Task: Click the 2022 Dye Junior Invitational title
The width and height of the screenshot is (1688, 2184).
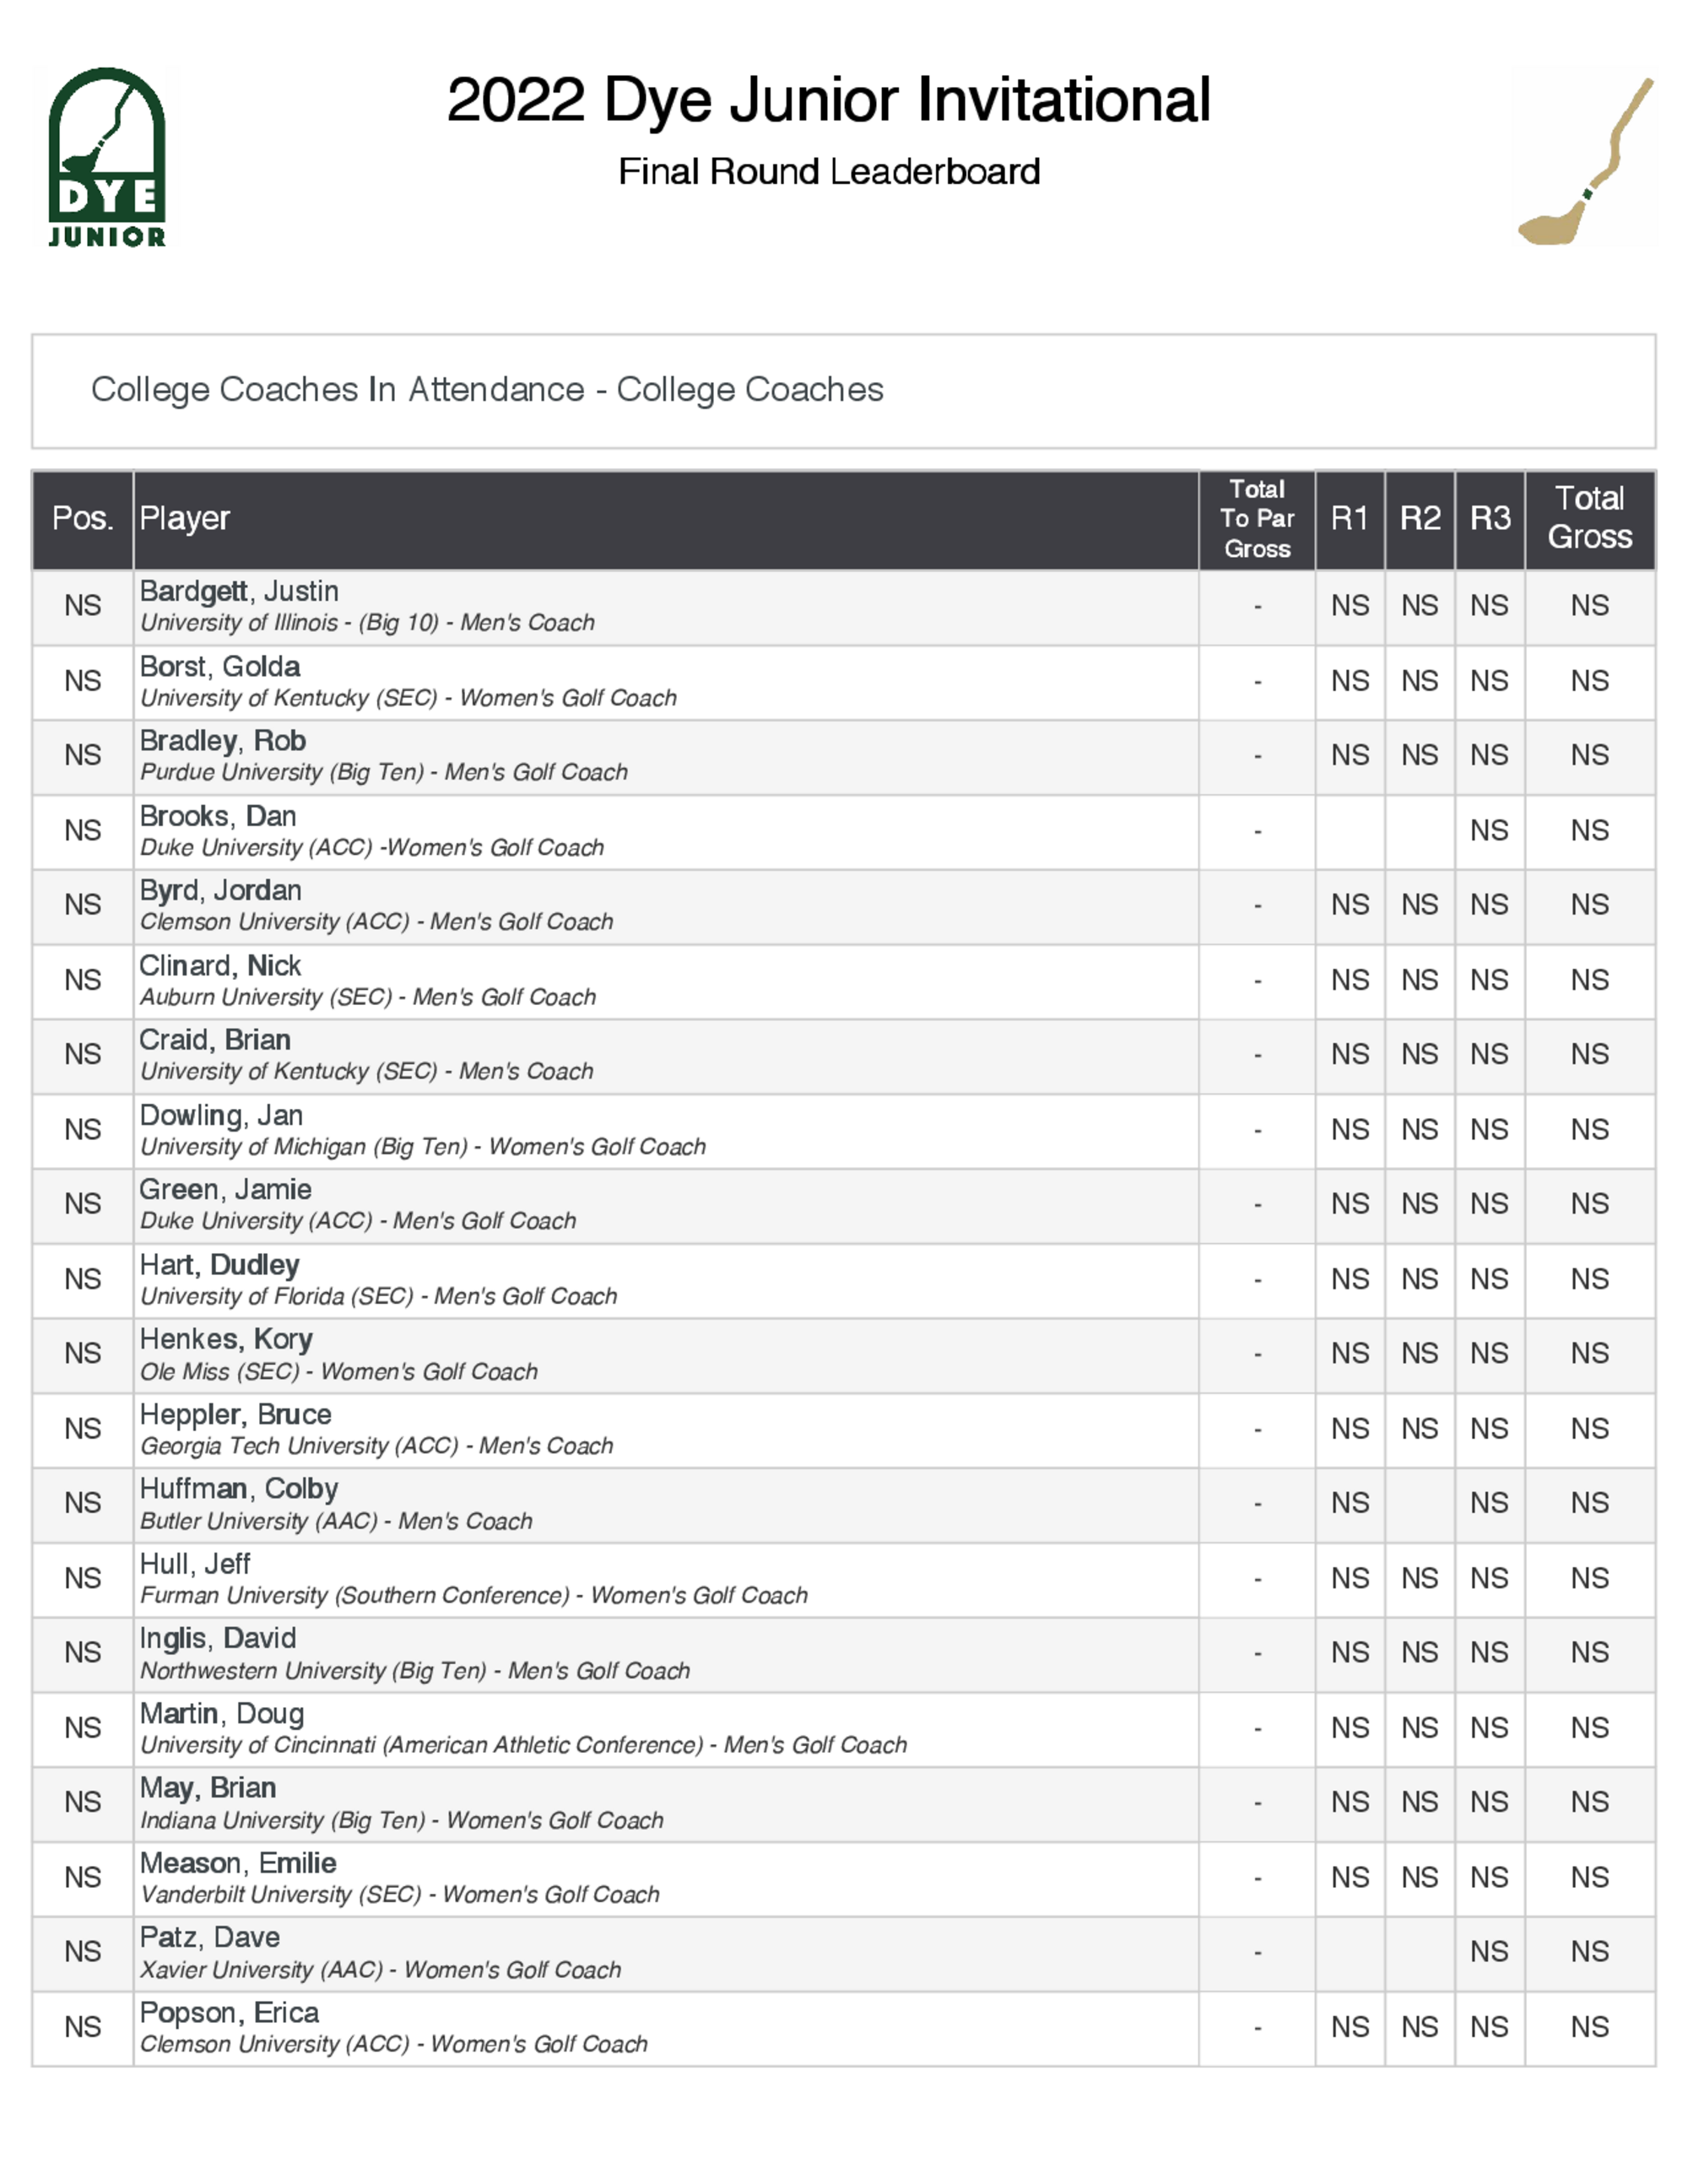Action: coord(828,100)
